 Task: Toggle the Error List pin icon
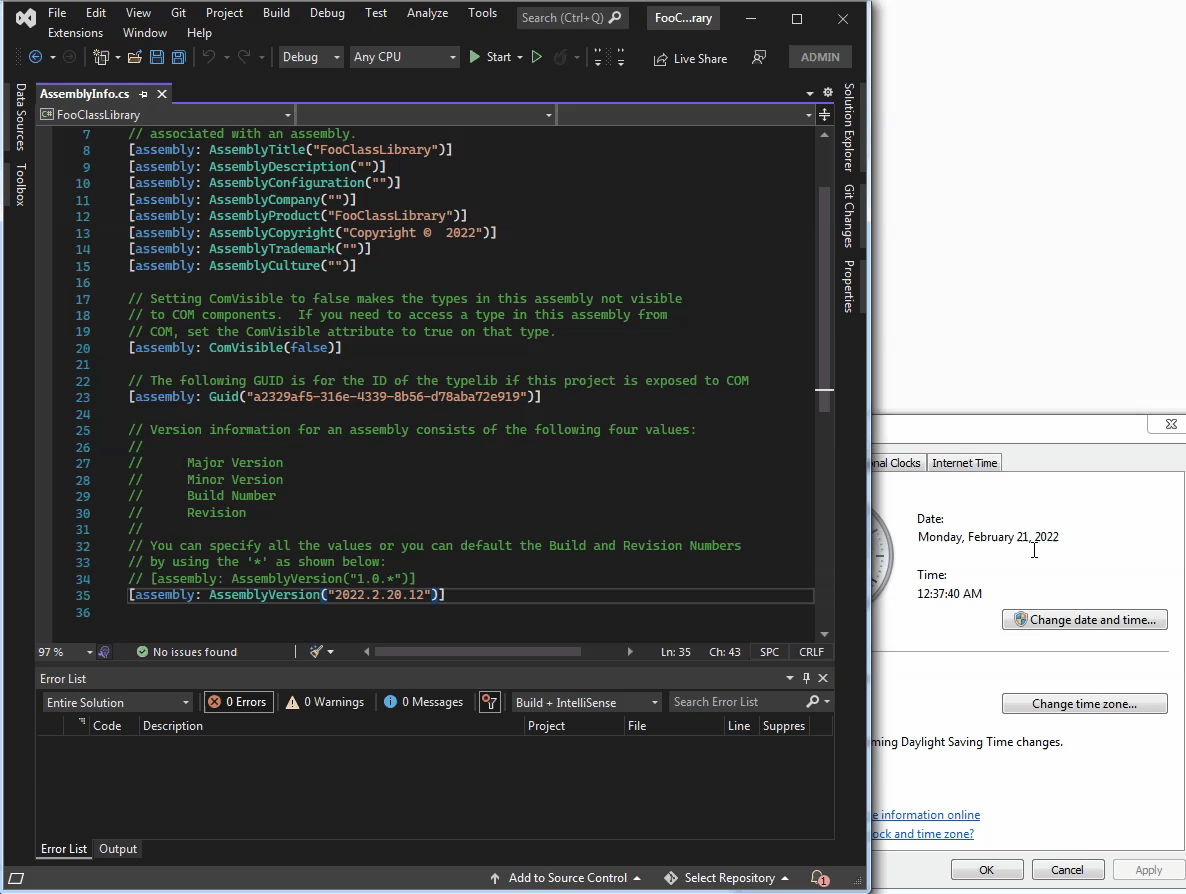point(807,677)
